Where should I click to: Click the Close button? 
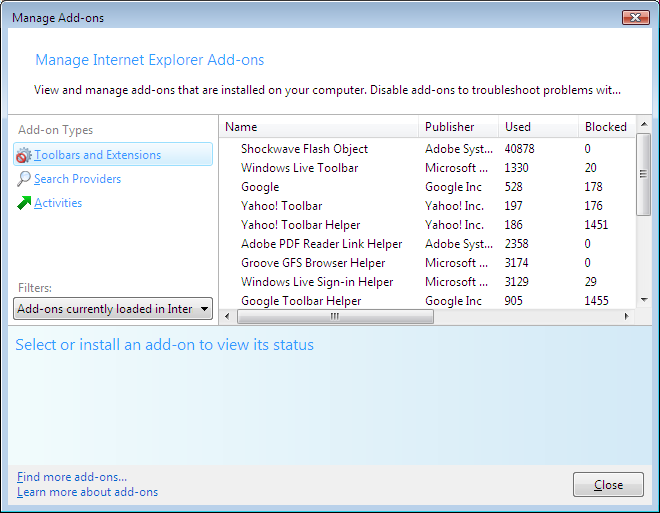coord(608,484)
